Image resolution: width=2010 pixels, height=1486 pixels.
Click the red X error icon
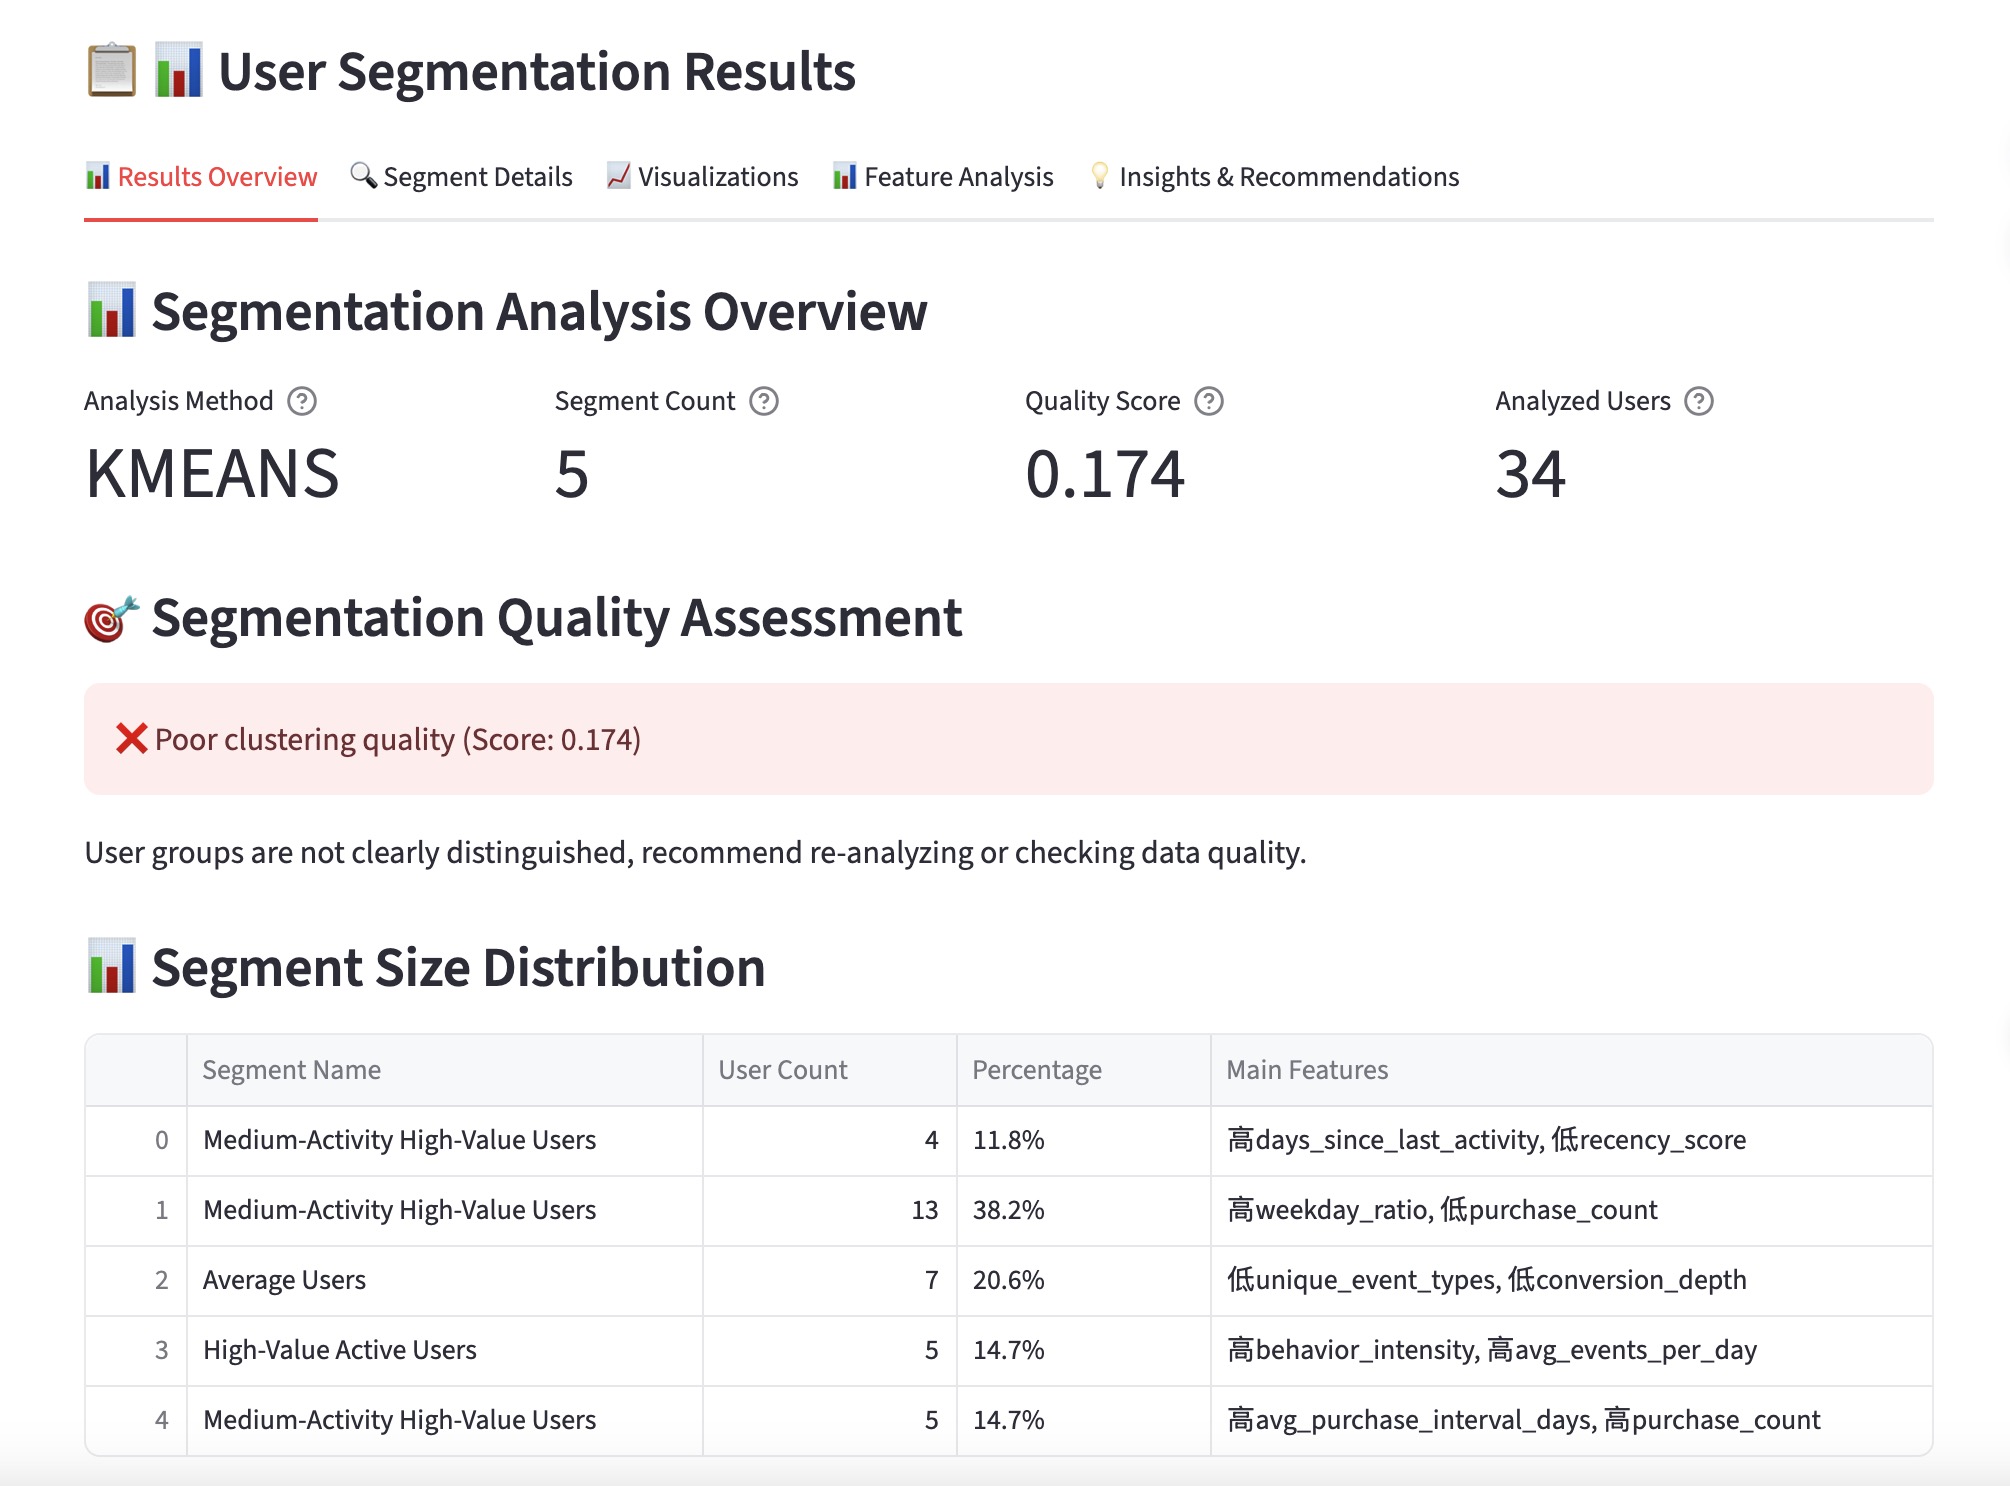pyautogui.click(x=131, y=739)
